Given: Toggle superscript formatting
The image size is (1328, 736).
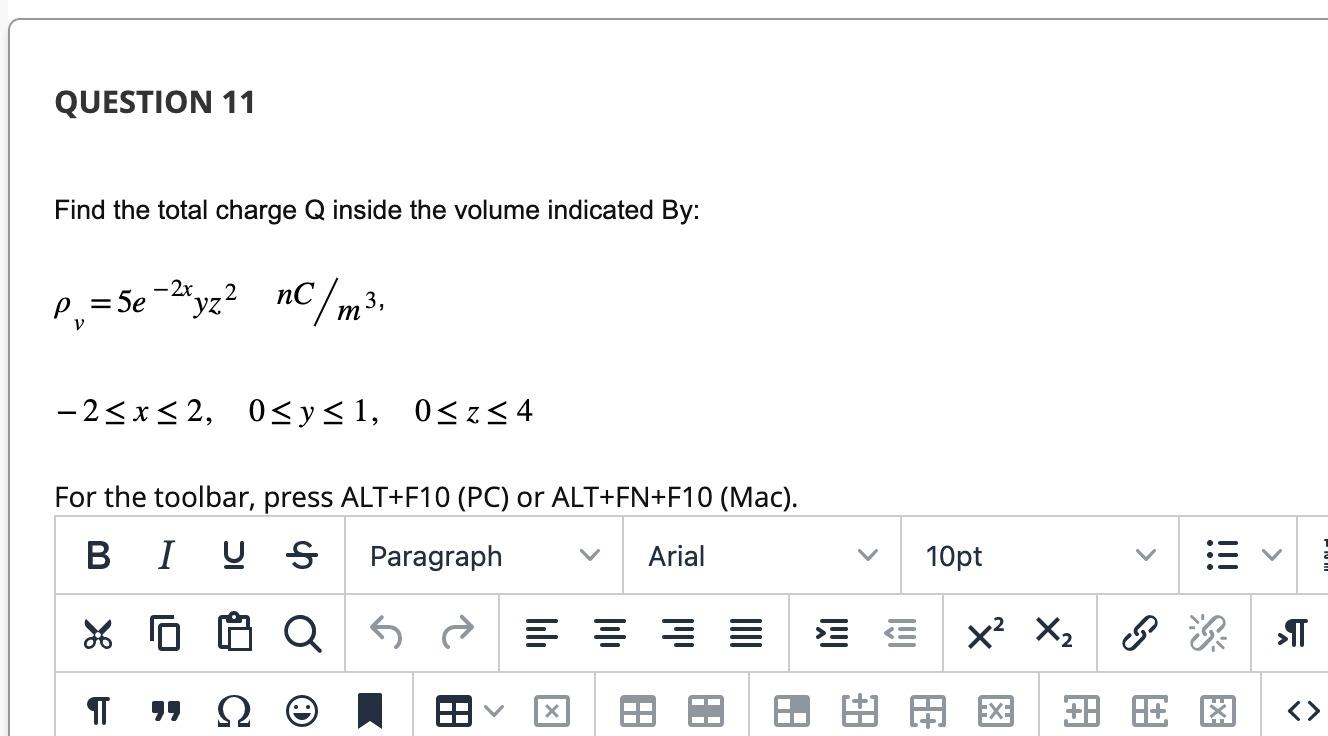Looking at the screenshot, I should point(982,633).
